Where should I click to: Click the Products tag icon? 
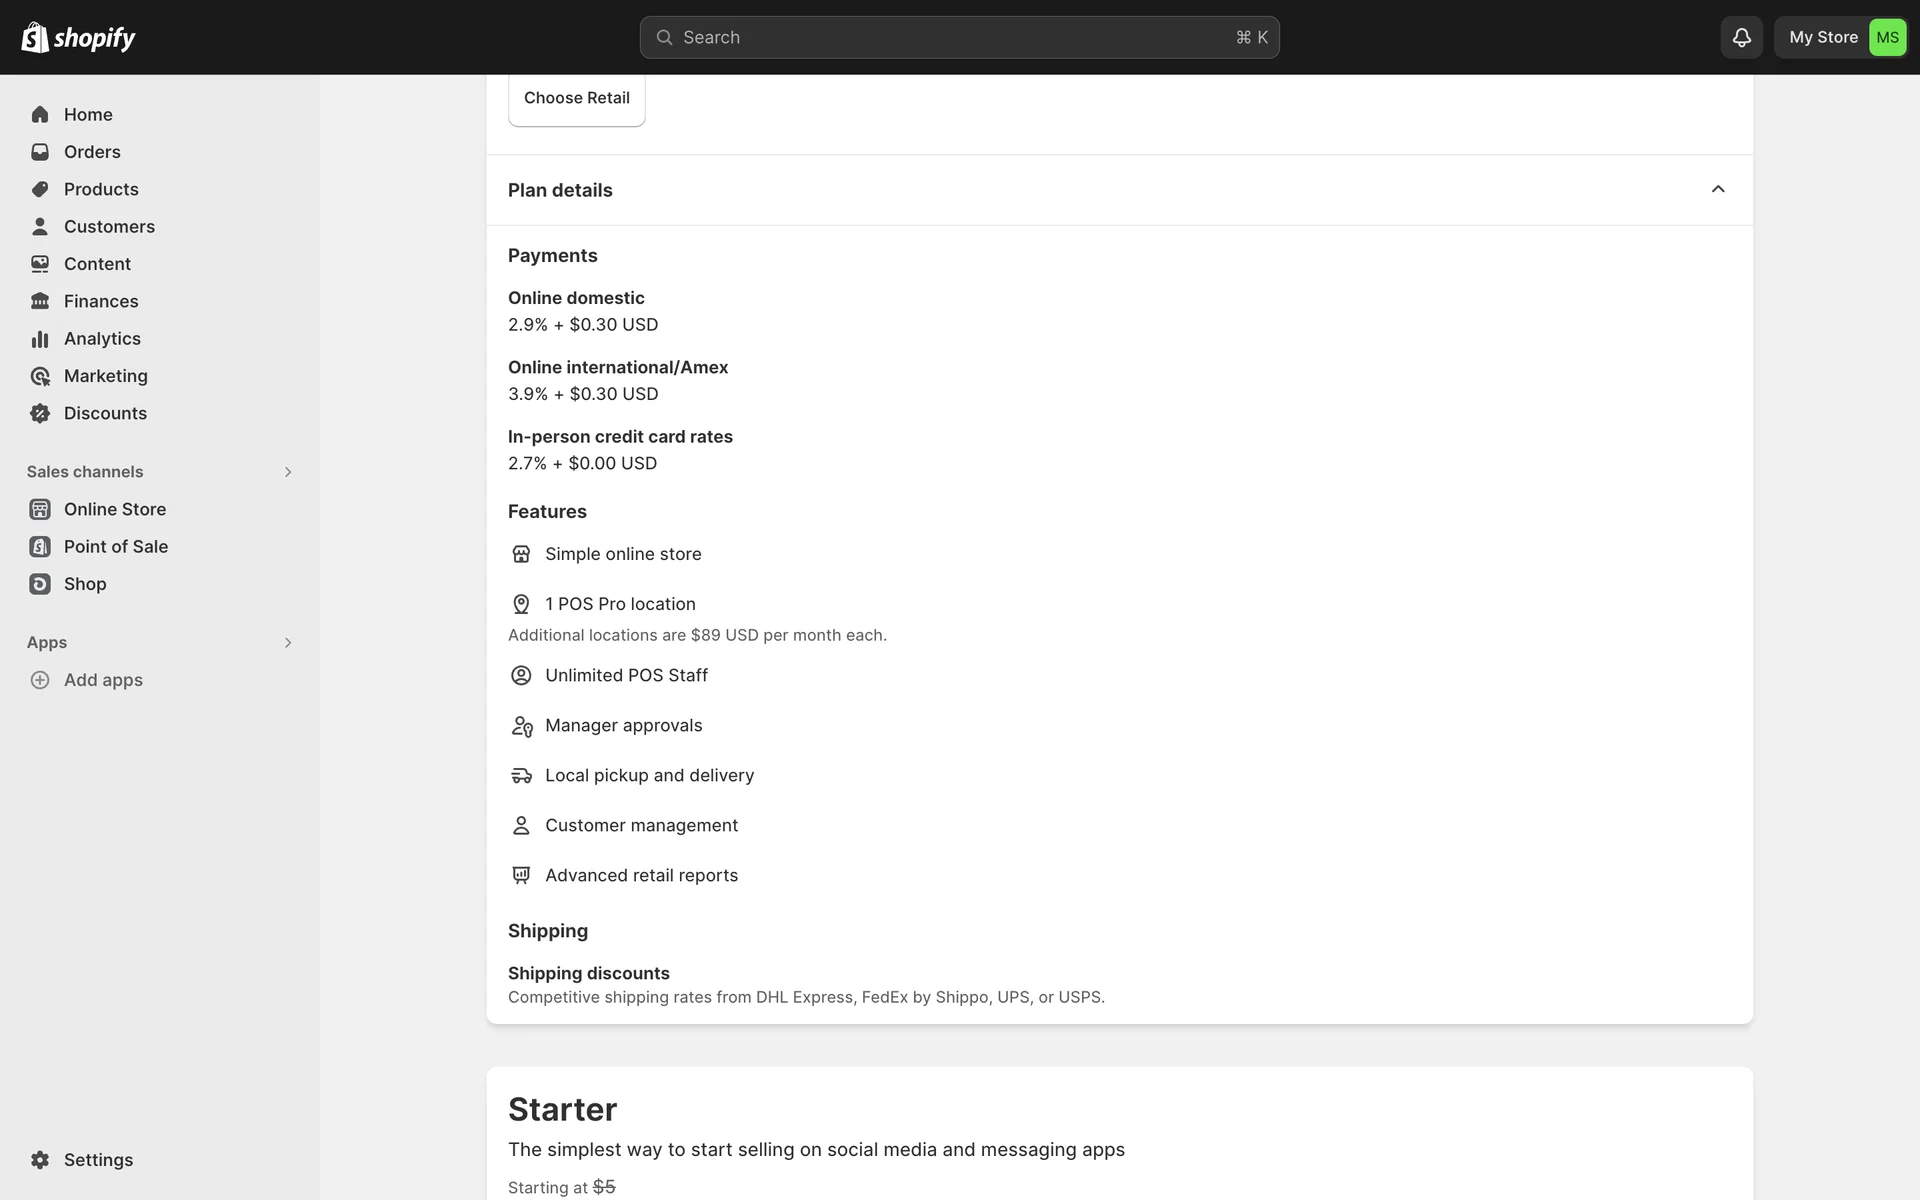(40, 189)
